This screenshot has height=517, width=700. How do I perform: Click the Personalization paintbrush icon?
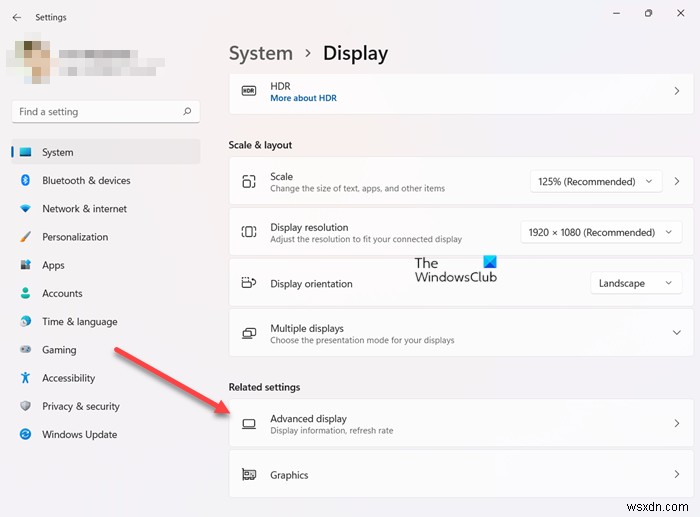(x=25, y=237)
